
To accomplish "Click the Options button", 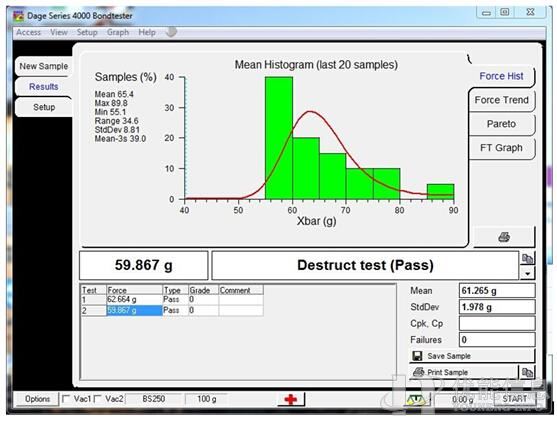I will coord(37,399).
